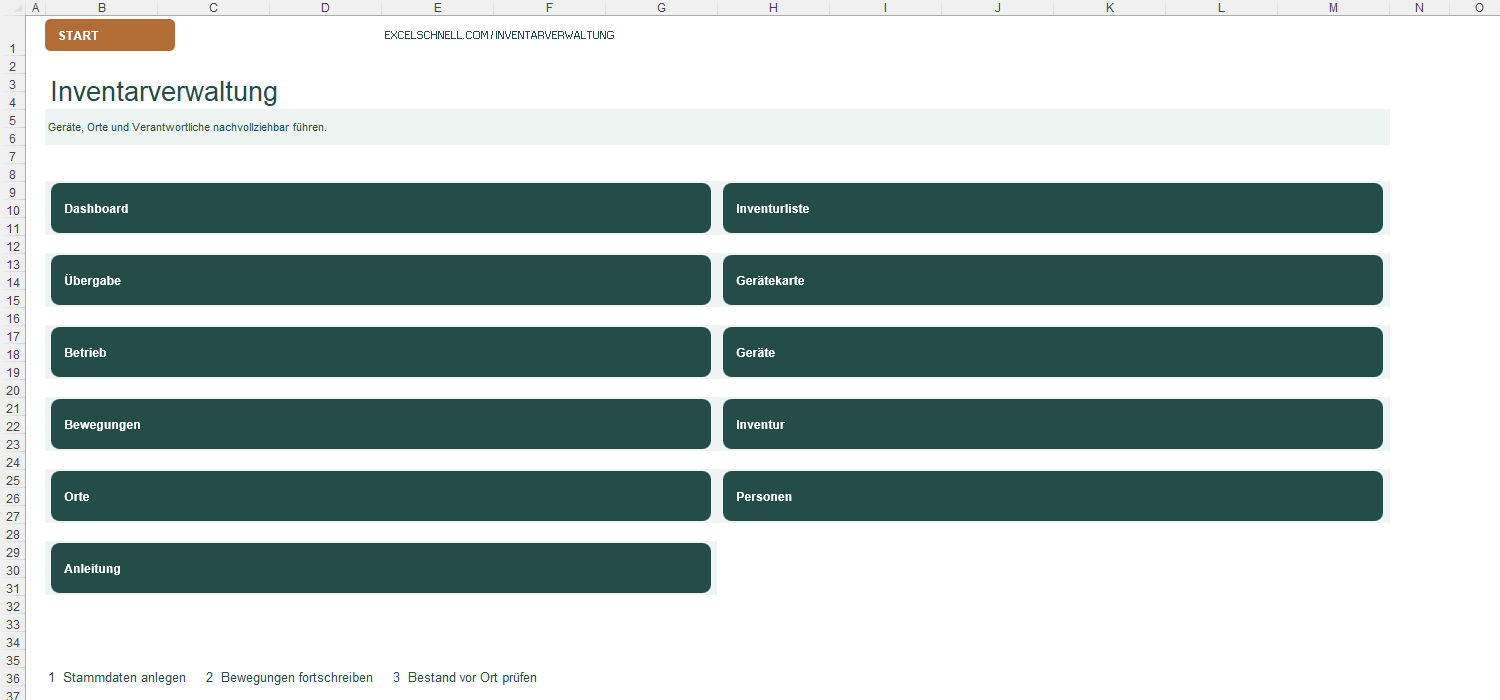Select row 10 header

point(13,210)
